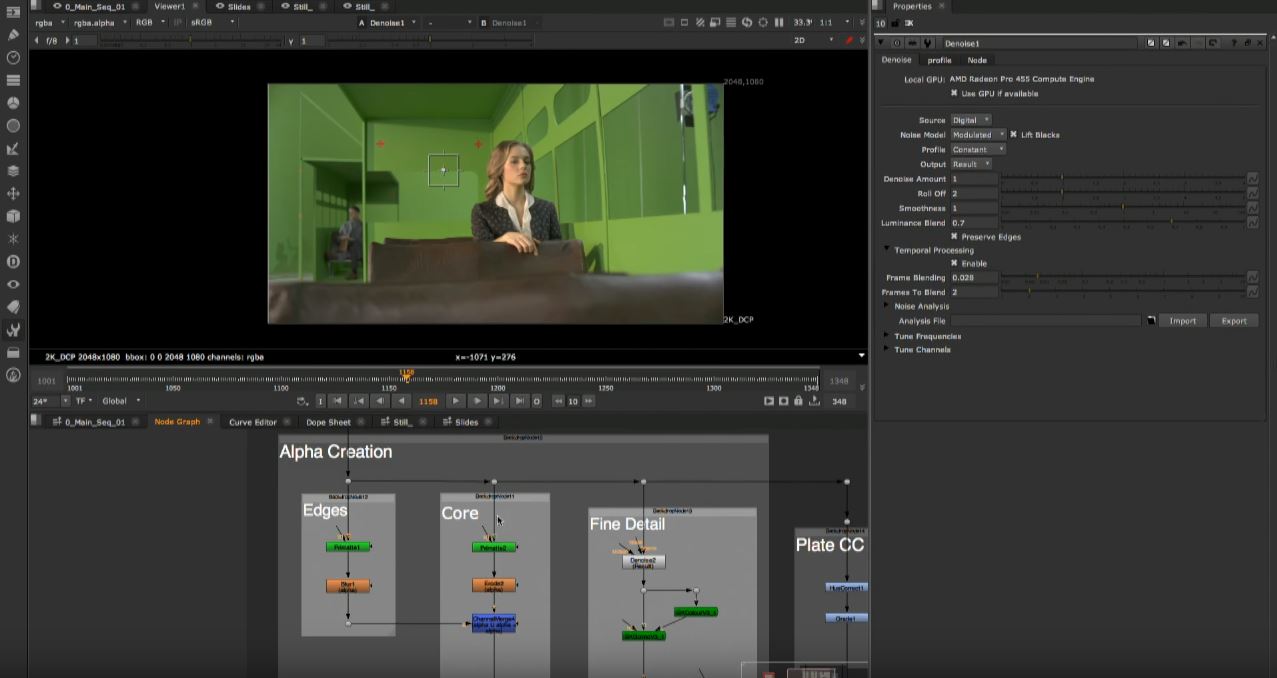Click the current frame 1158 field
This screenshot has height=678, width=1277.
pos(428,401)
